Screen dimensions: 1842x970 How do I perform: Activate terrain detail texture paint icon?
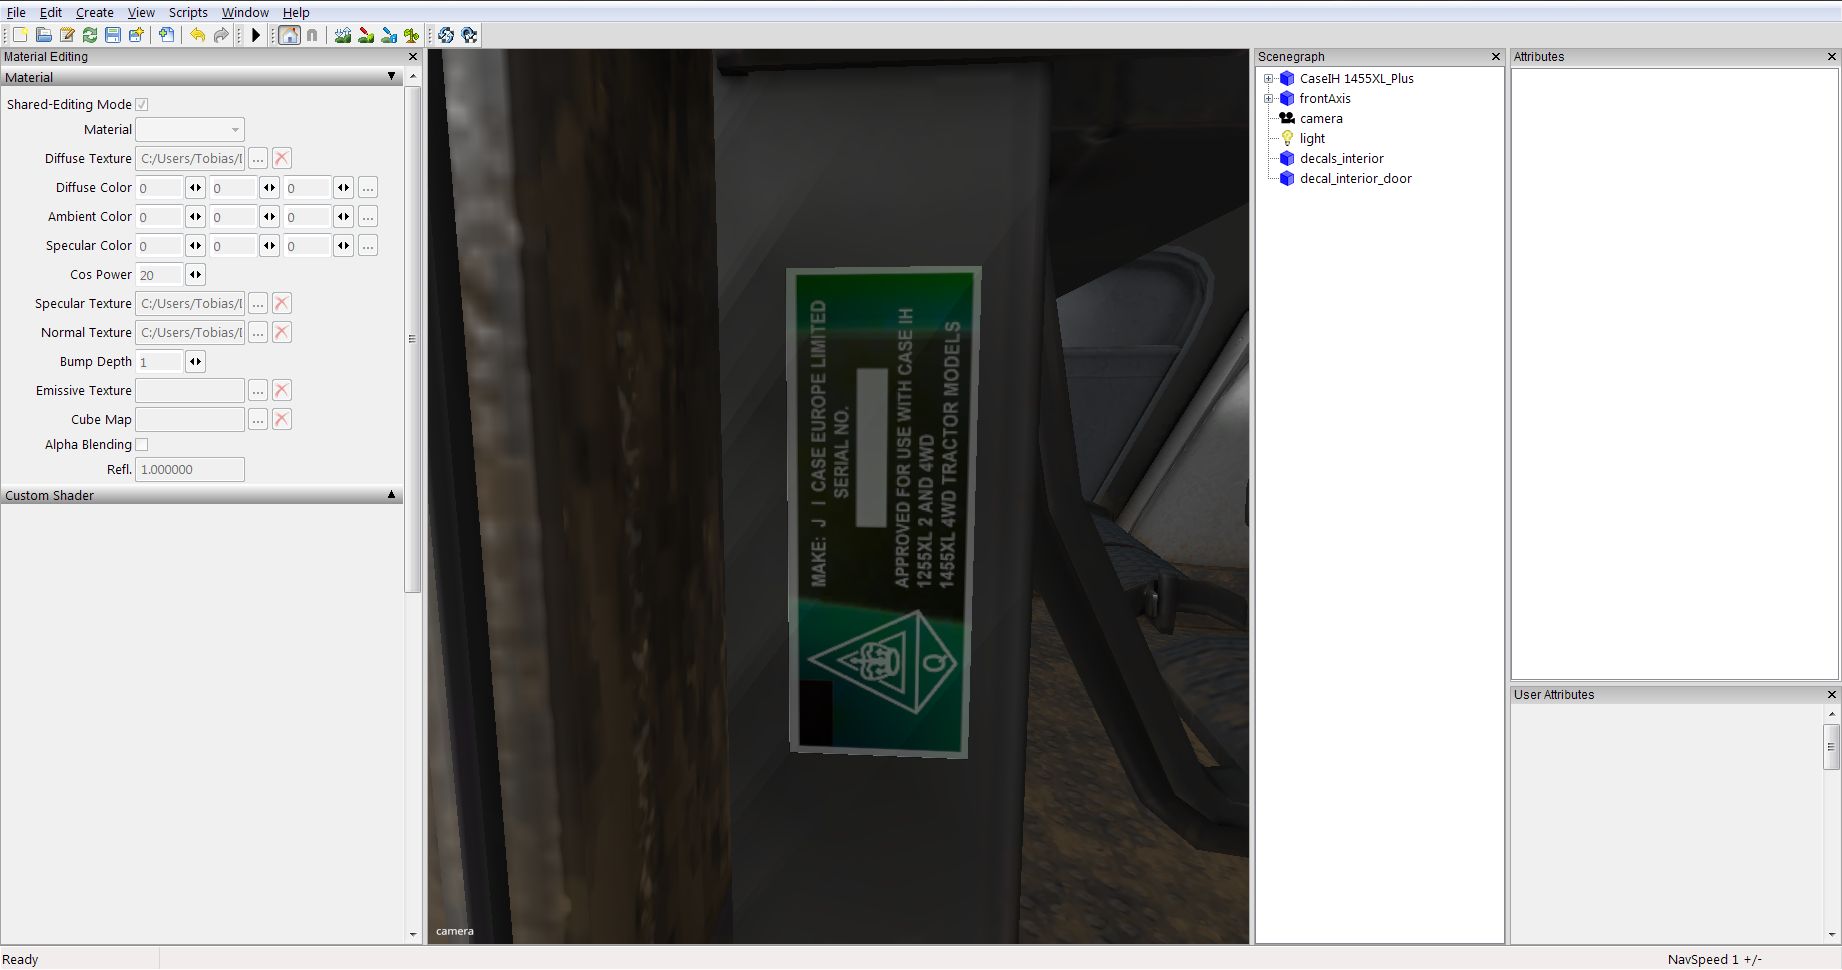(389, 35)
